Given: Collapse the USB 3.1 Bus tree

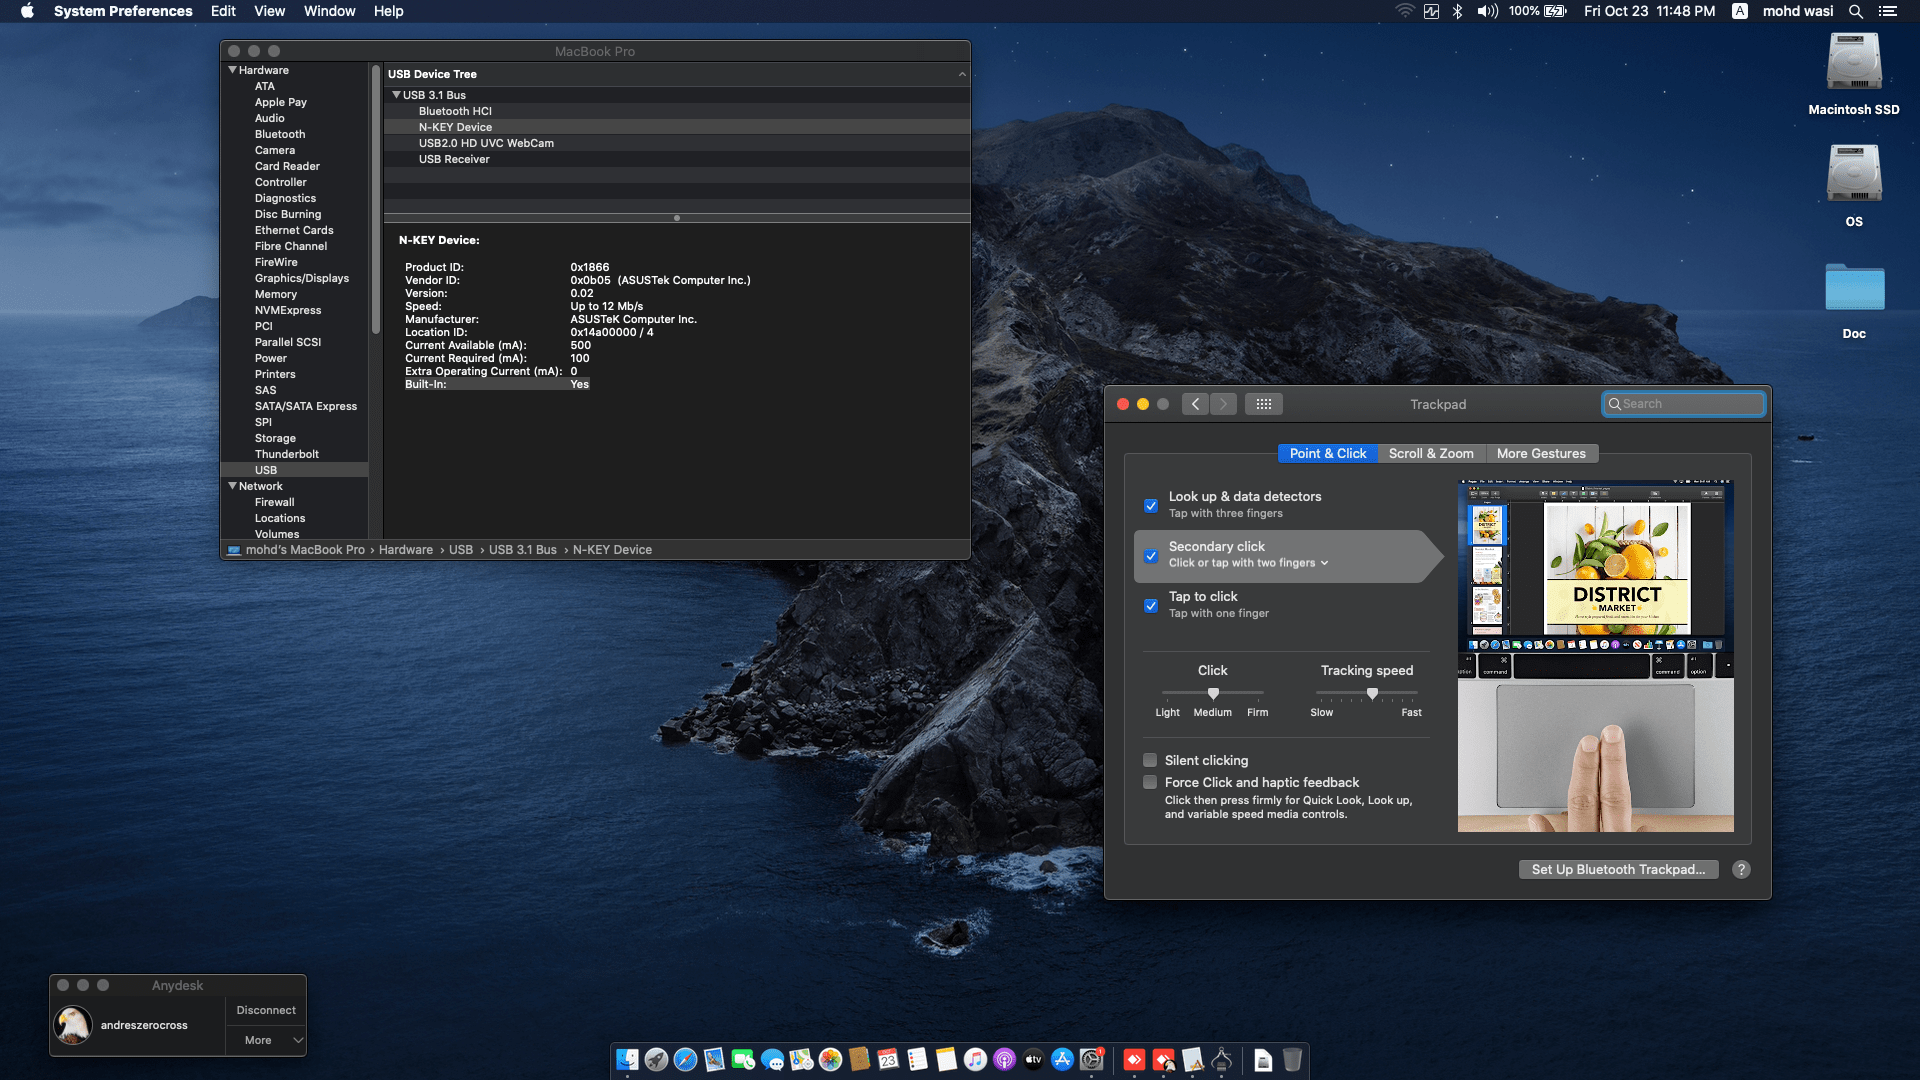Looking at the screenshot, I should [397, 95].
